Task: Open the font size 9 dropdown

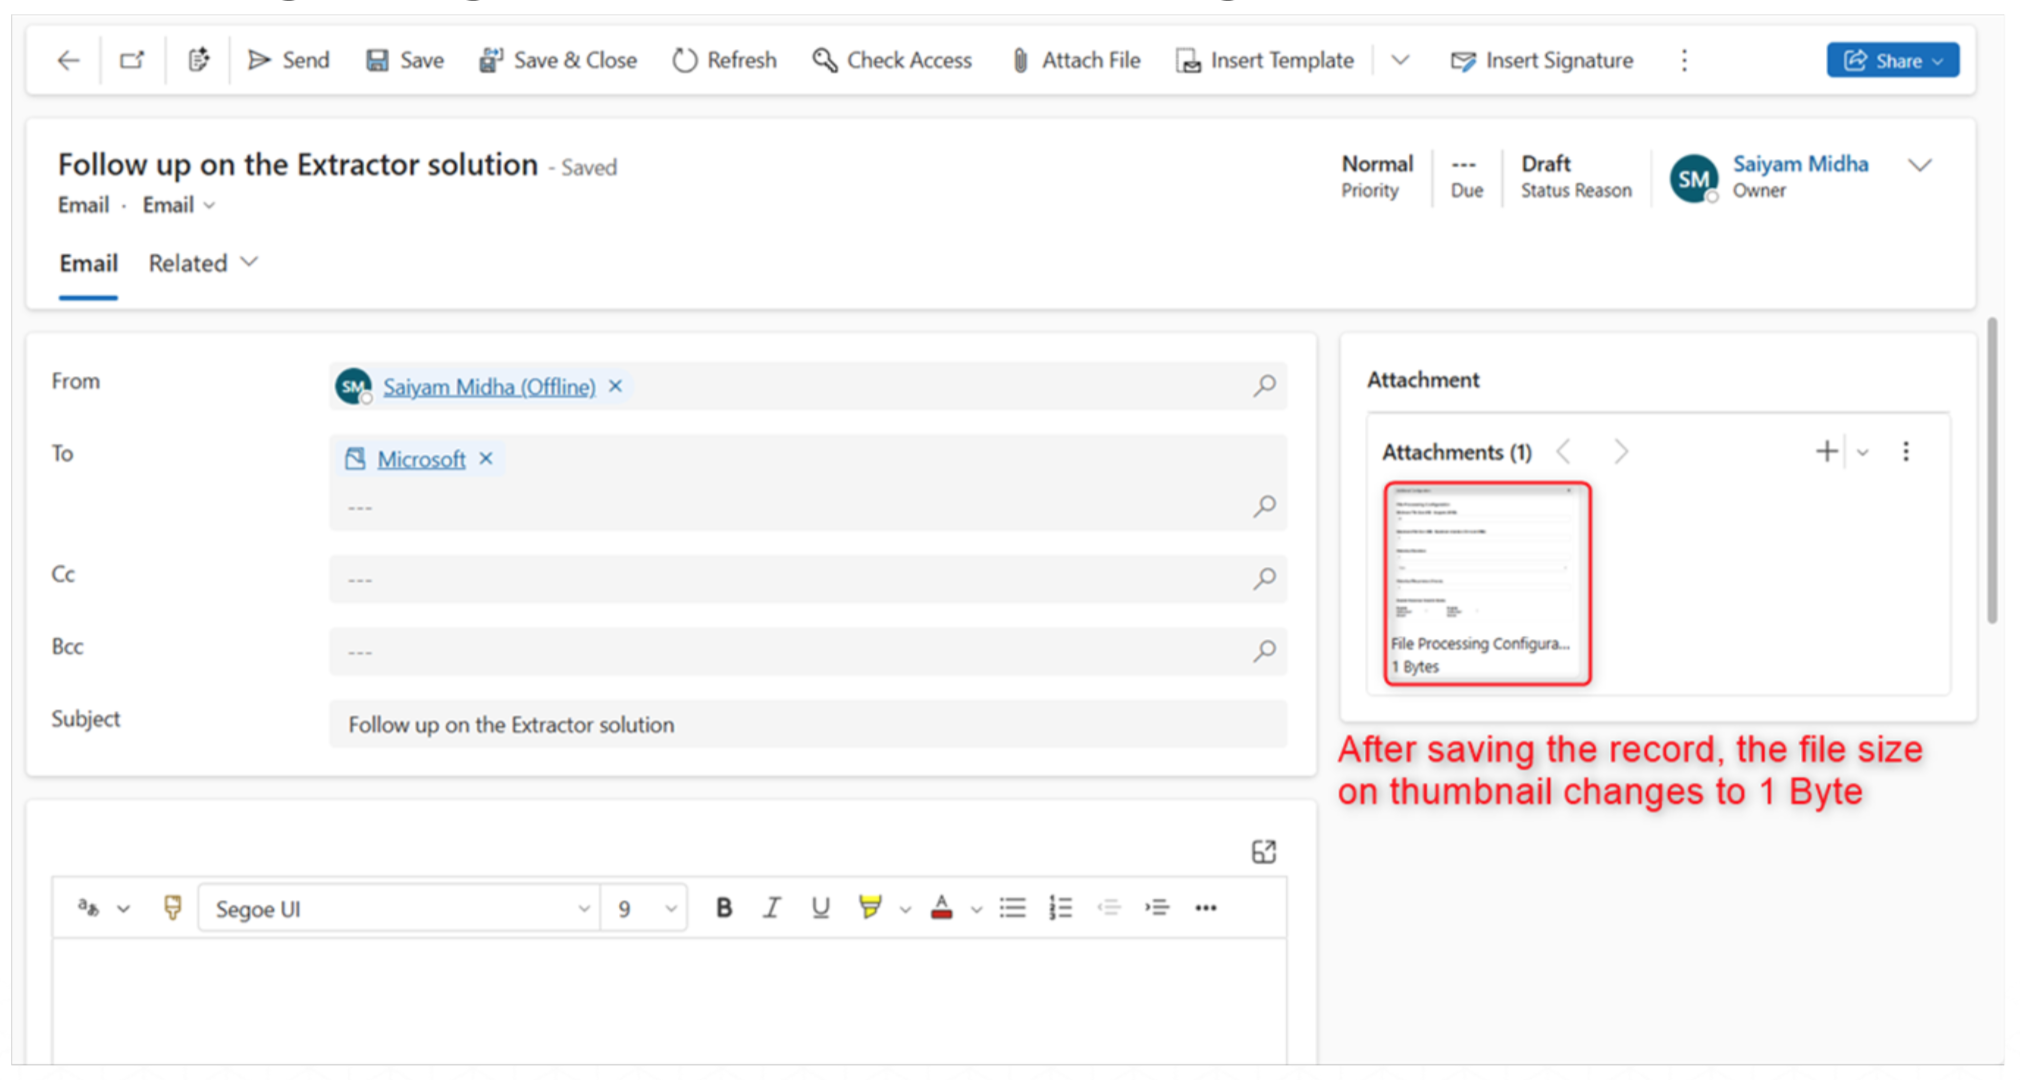Action: [x=645, y=908]
